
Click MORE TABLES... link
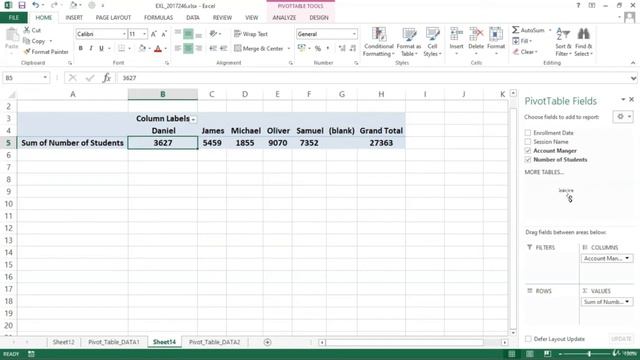[x=544, y=172]
